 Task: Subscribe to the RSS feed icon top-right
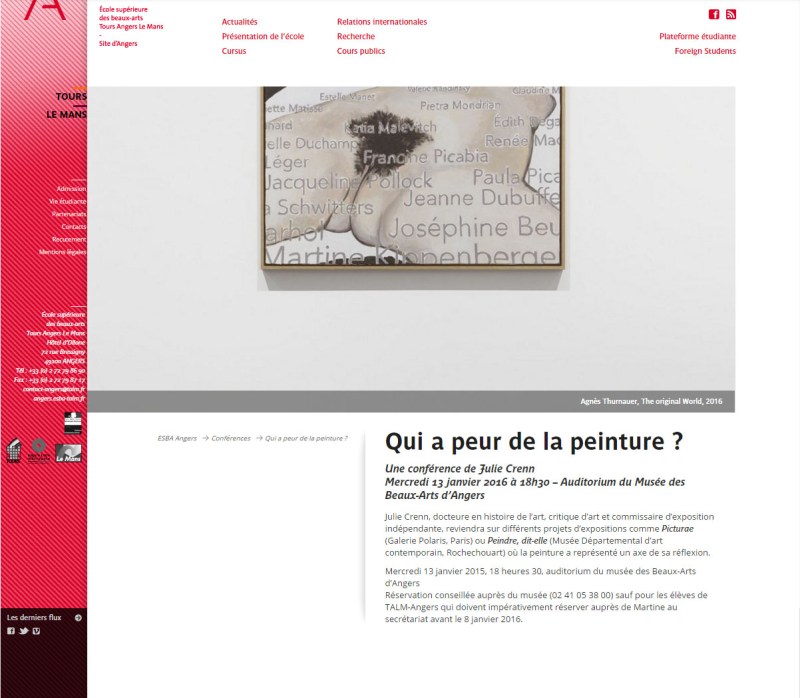[732, 14]
